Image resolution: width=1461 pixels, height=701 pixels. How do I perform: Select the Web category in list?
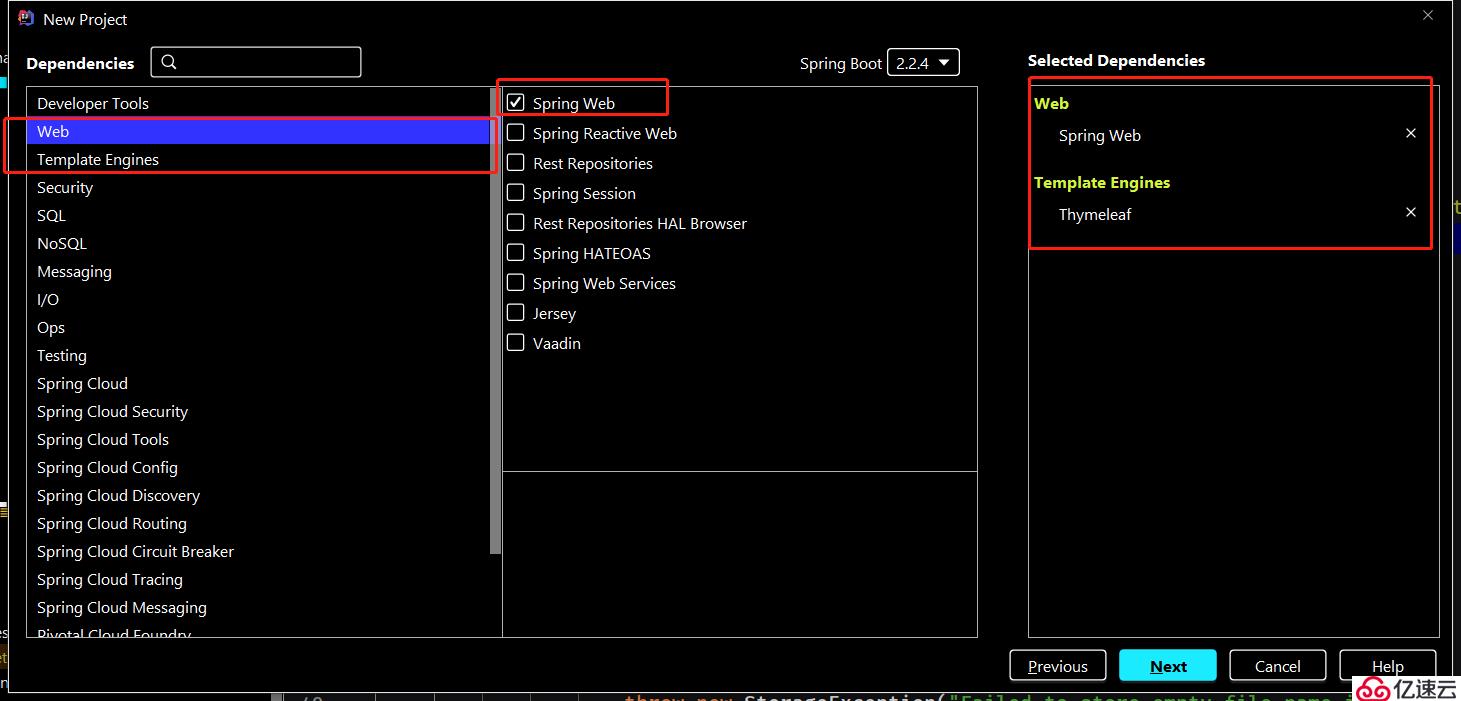pos(259,131)
